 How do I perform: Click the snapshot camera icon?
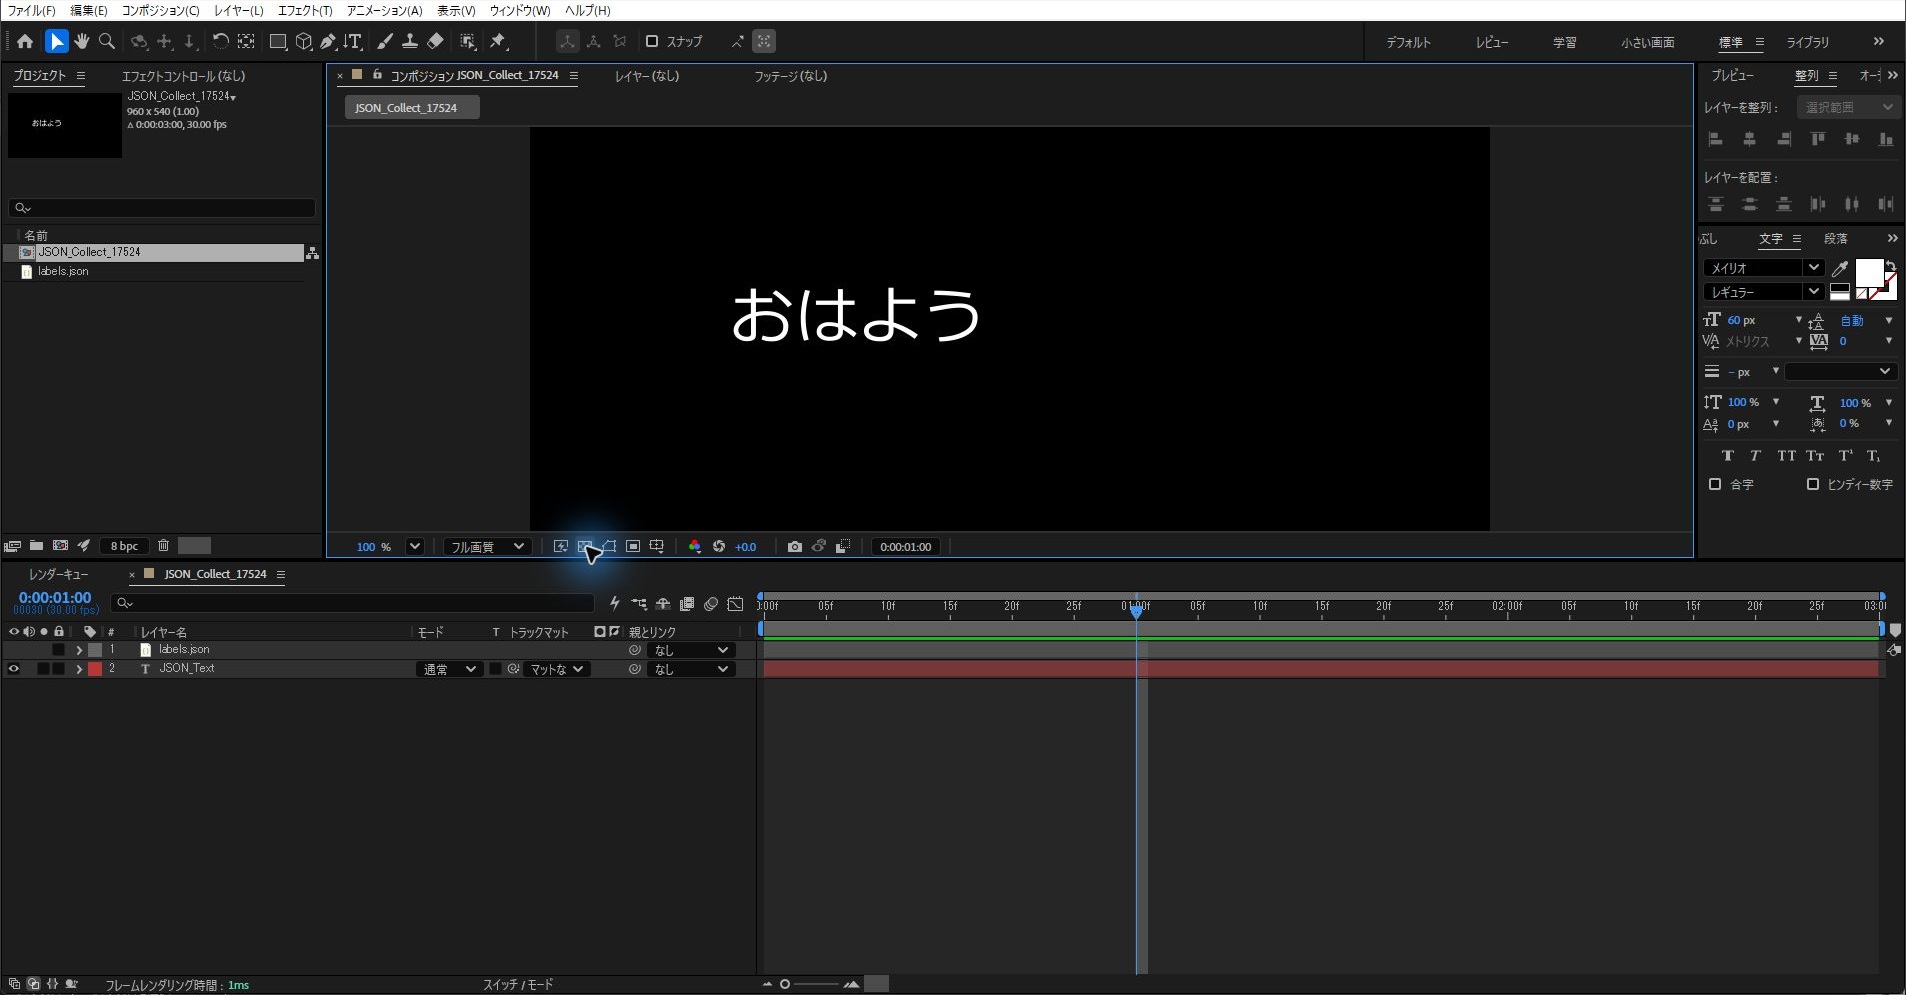coord(794,547)
